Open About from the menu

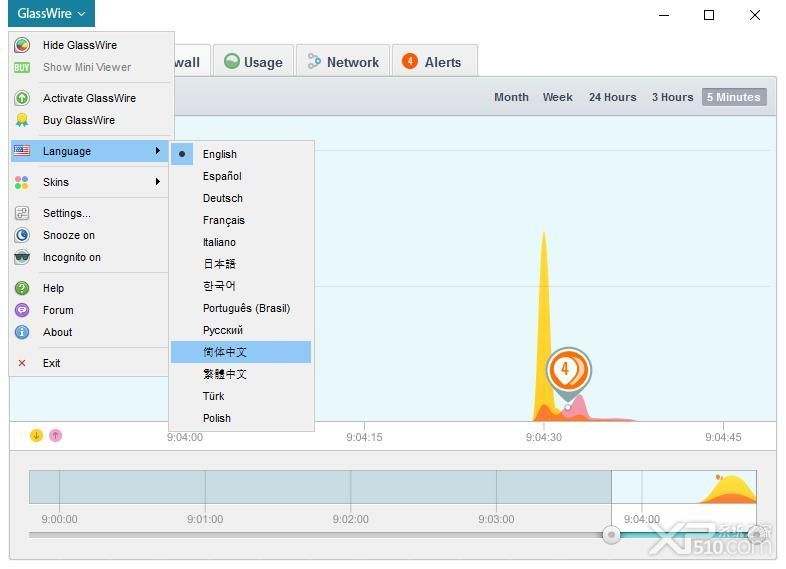89,332
